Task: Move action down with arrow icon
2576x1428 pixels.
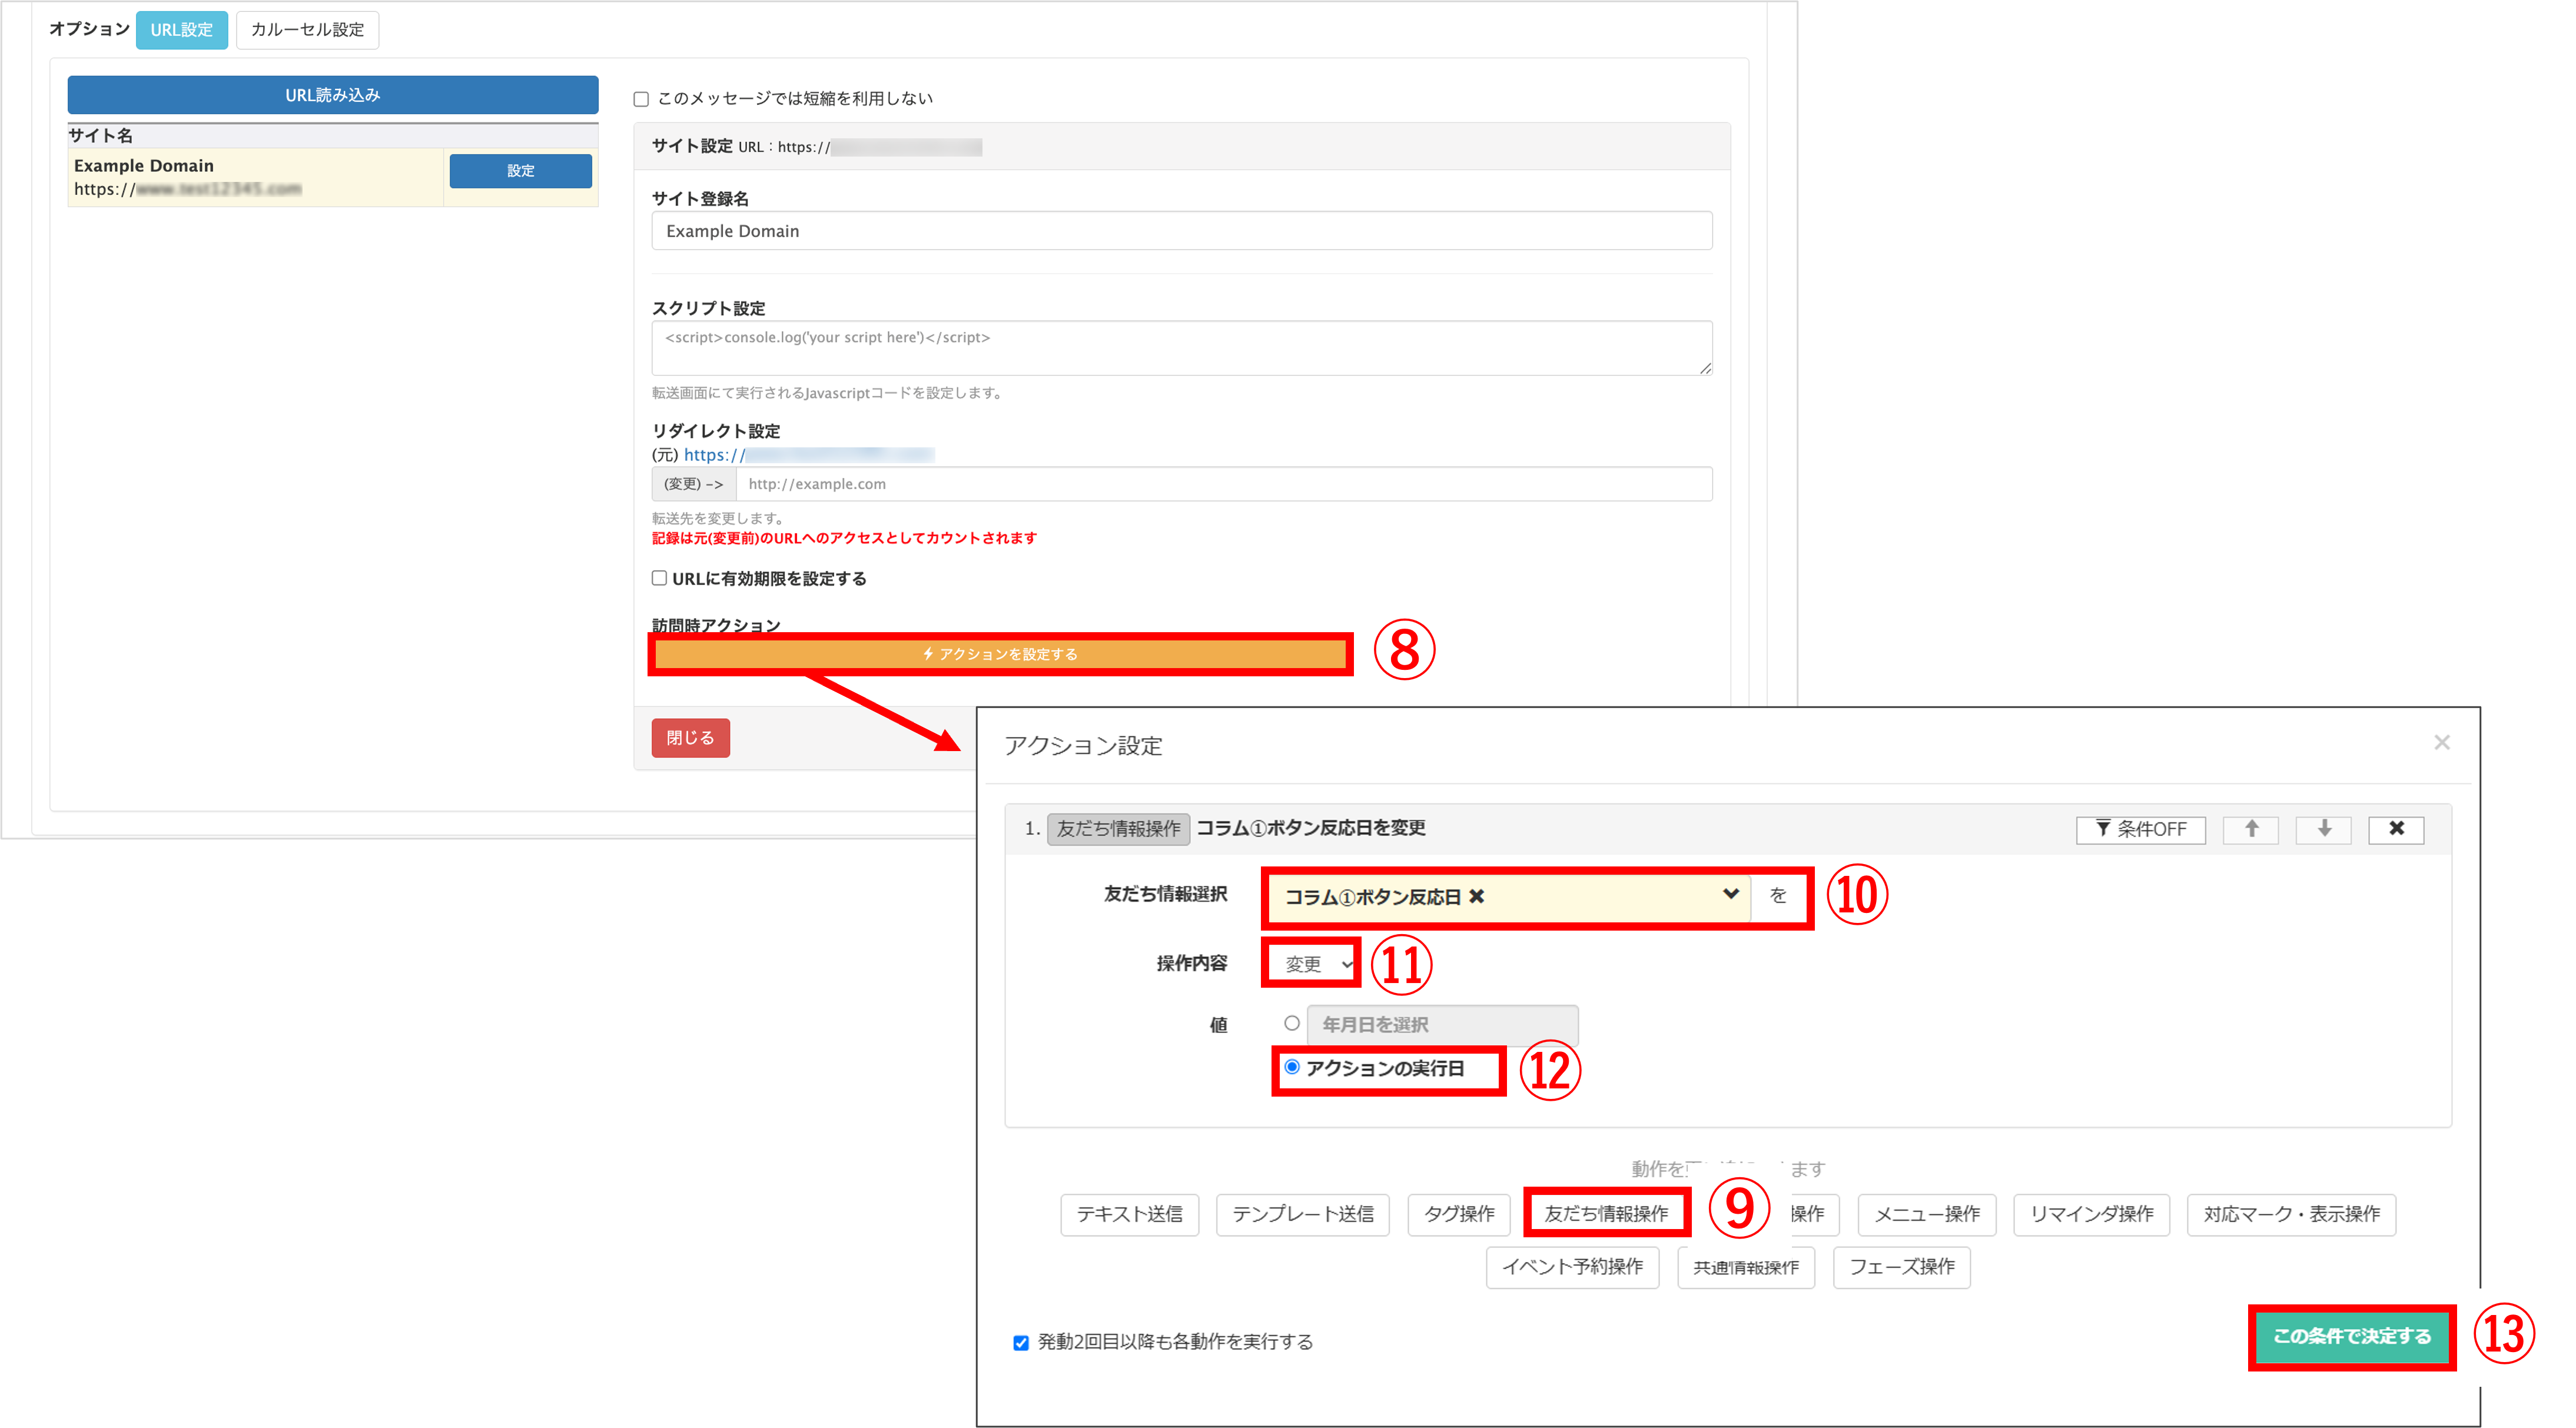Action: pyautogui.click(x=2323, y=829)
